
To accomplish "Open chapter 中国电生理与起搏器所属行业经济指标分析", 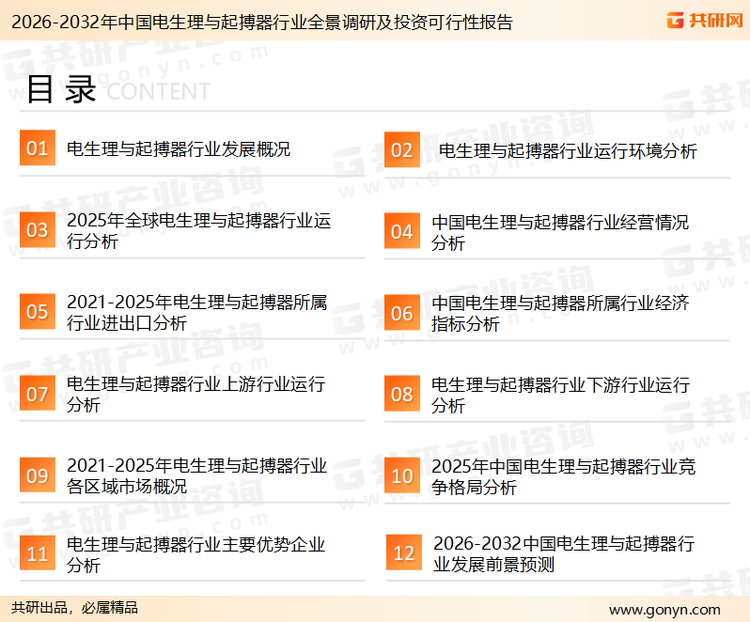I will pos(560,313).
